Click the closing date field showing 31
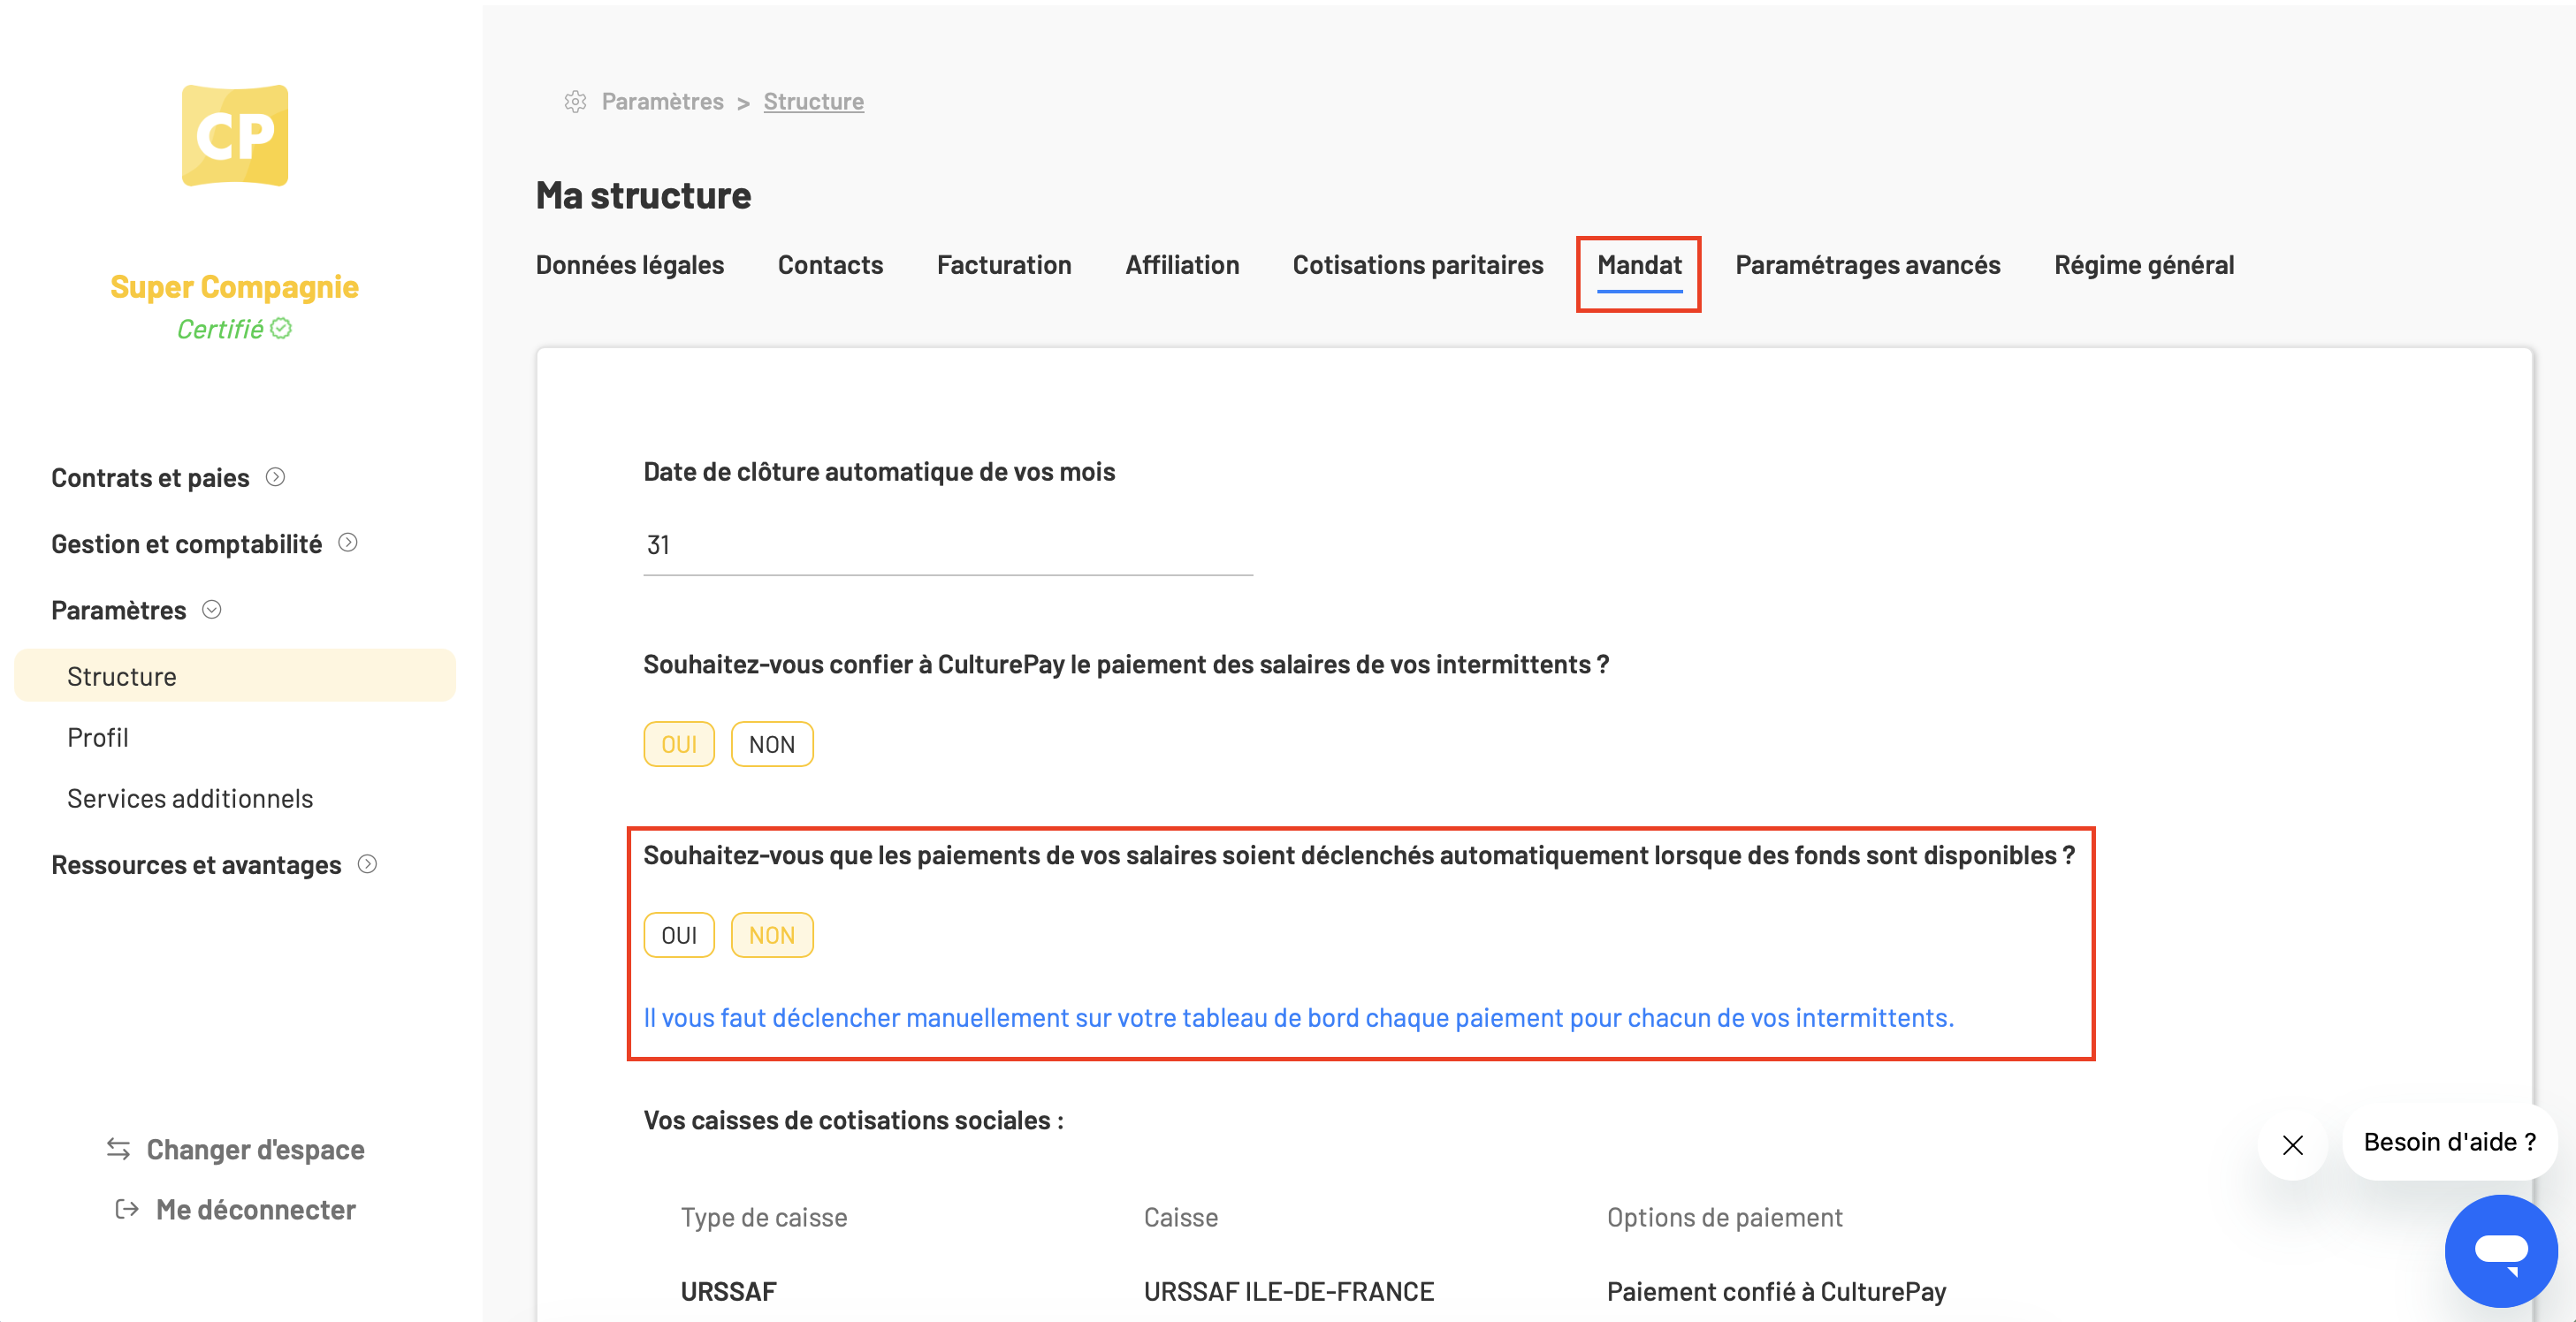This screenshot has height=1322, width=2576. tap(948, 546)
